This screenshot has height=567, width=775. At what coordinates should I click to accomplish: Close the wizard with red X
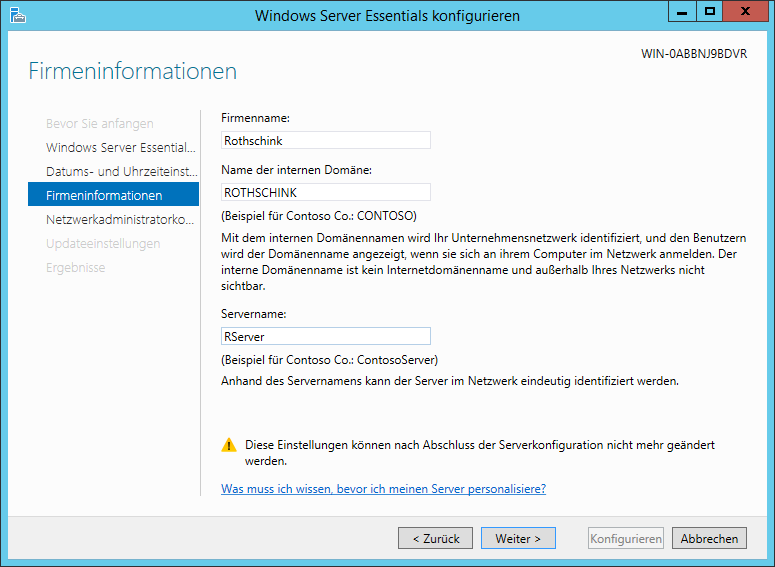pyautogui.click(x=745, y=12)
